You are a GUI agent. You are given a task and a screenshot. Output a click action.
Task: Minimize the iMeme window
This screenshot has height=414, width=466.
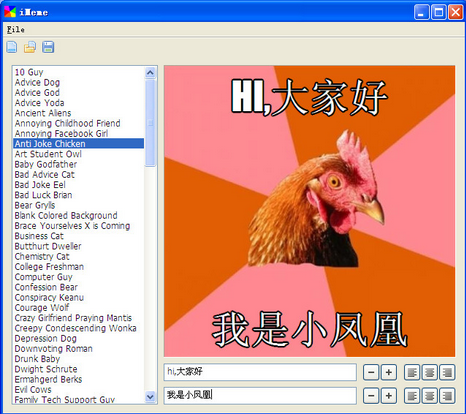pos(422,12)
